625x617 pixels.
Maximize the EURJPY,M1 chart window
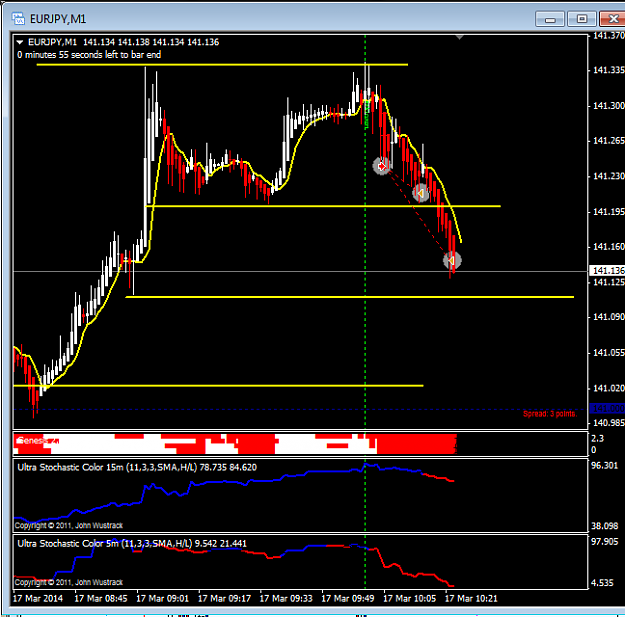(582, 19)
